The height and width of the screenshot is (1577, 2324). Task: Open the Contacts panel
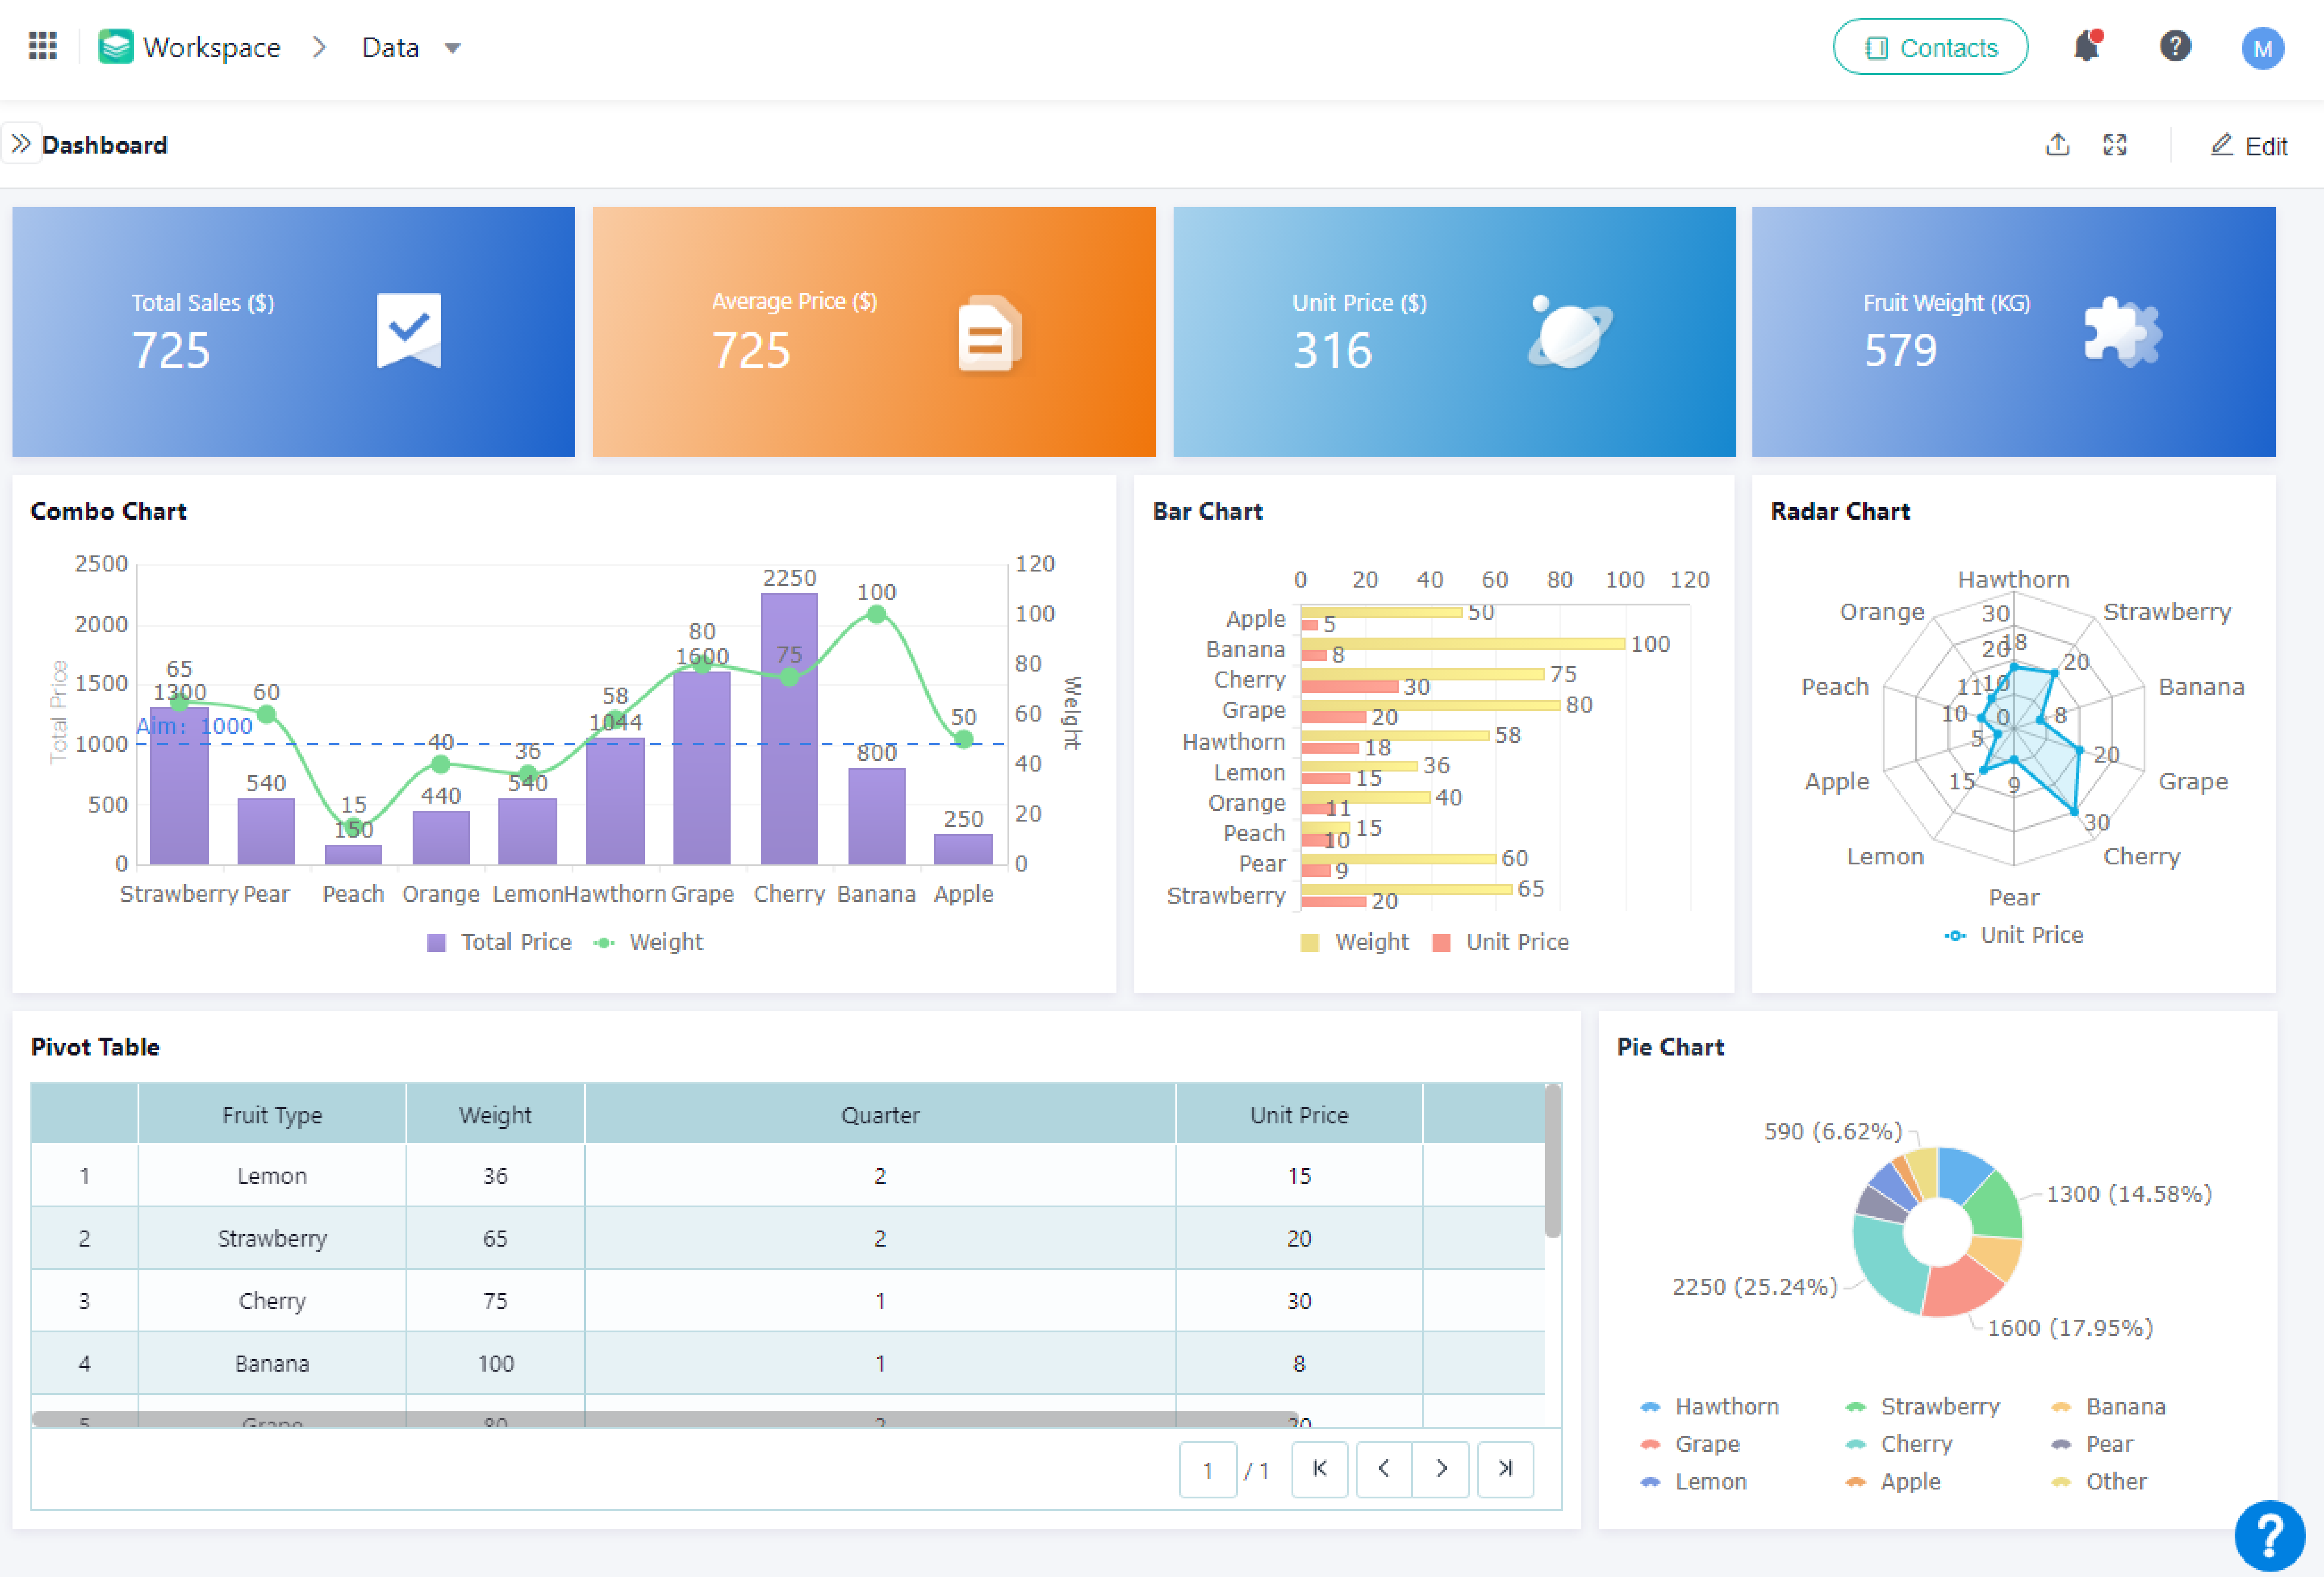click(1930, 46)
